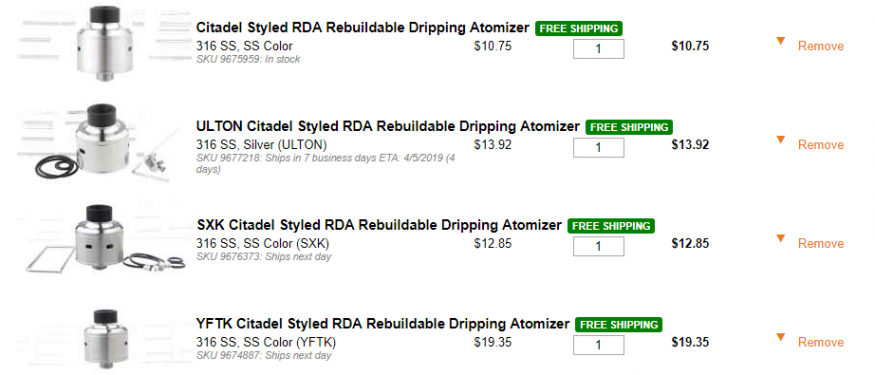
Task: Select the quantity field for the SXK item
Action: click(598, 247)
